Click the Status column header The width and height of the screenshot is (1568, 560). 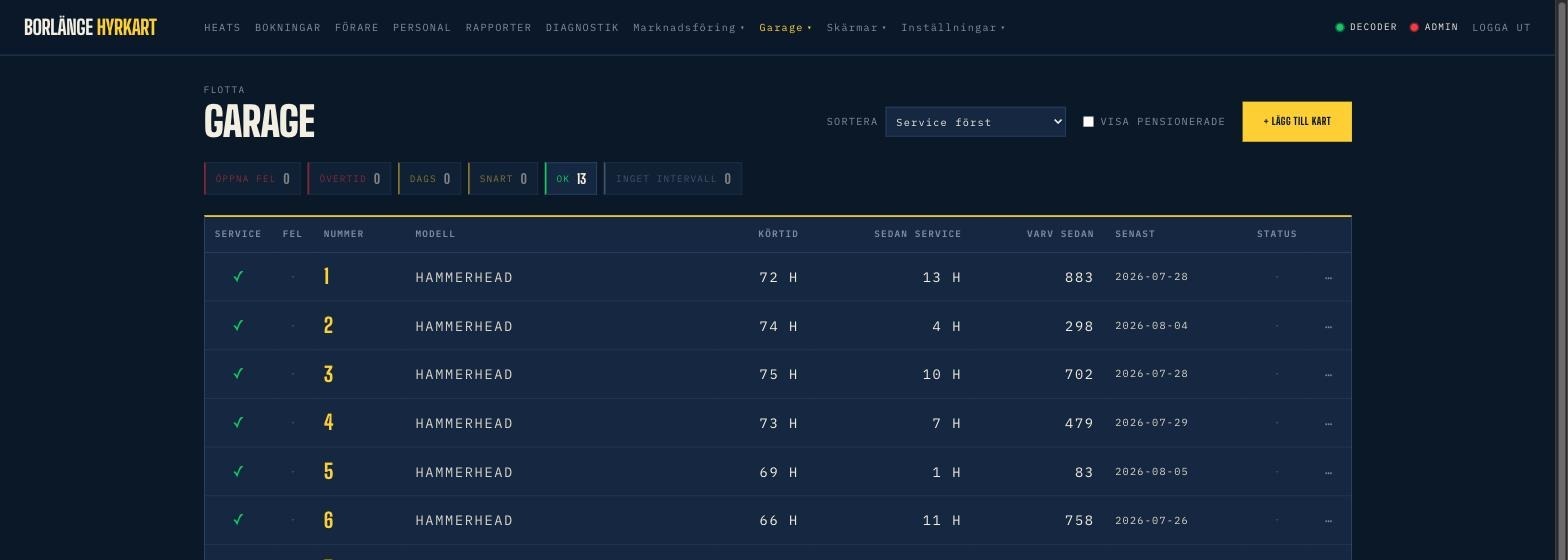(x=1277, y=234)
